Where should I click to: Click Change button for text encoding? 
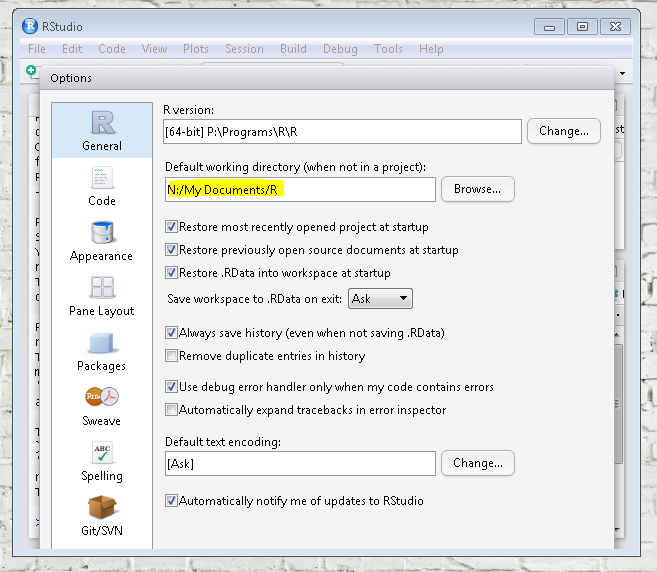(478, 463)
